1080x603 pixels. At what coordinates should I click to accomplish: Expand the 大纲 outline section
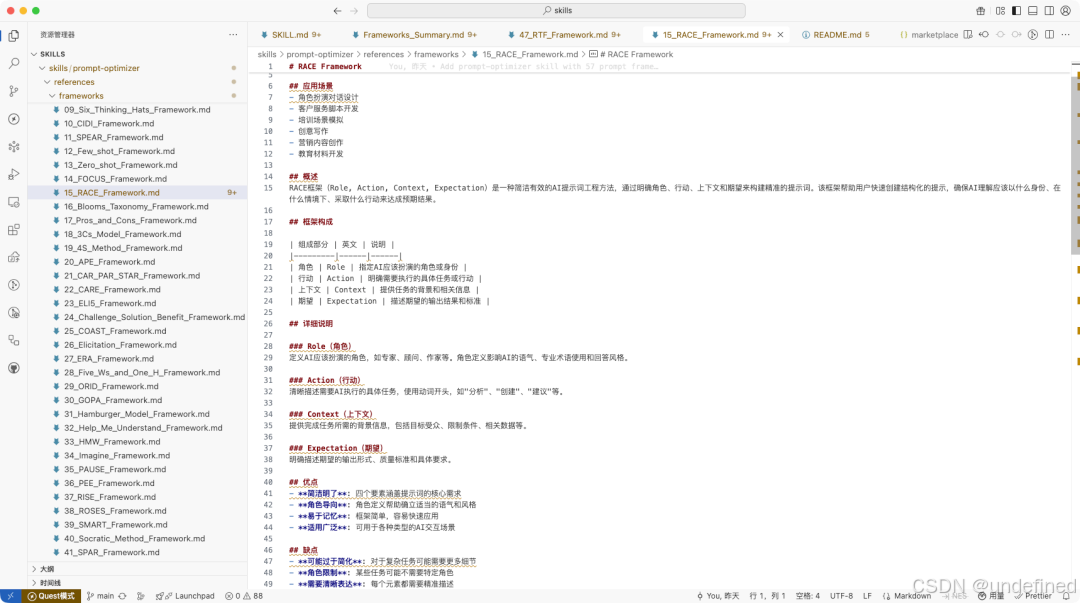(x=43, y=569)
